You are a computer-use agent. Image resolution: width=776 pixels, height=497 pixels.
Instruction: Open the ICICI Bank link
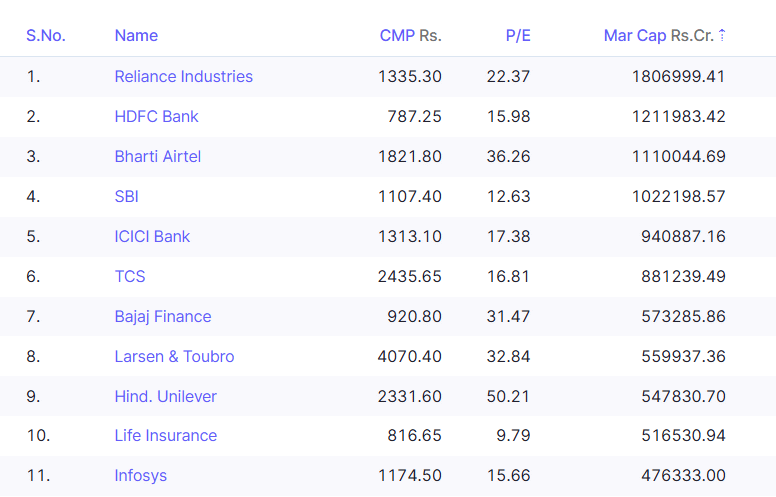click(x=152, y=236)
